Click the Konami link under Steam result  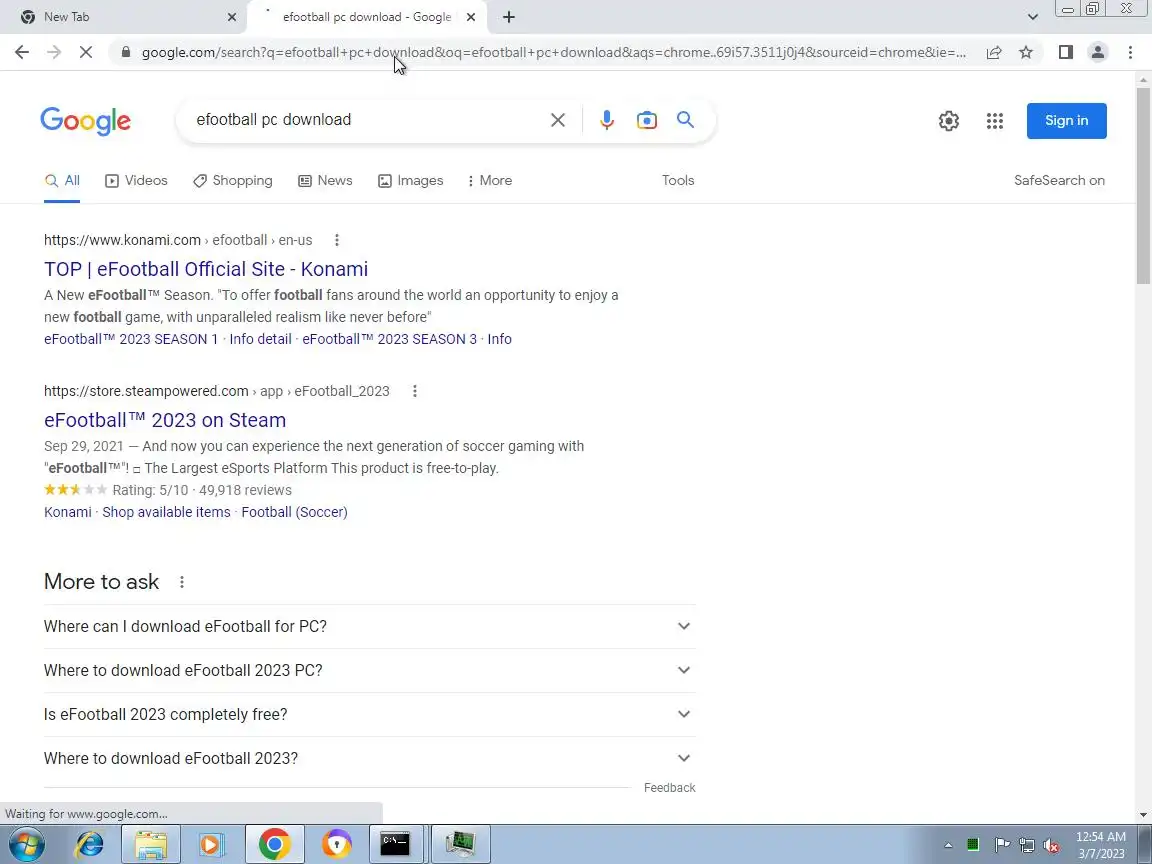click(68, 512)
